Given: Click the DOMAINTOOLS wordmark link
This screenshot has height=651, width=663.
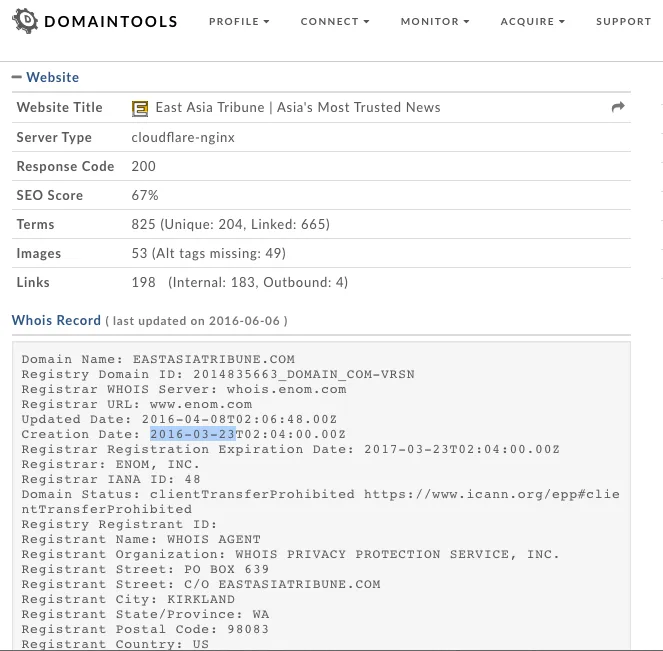Looking at the screenshot, I should tap(111, 22).
